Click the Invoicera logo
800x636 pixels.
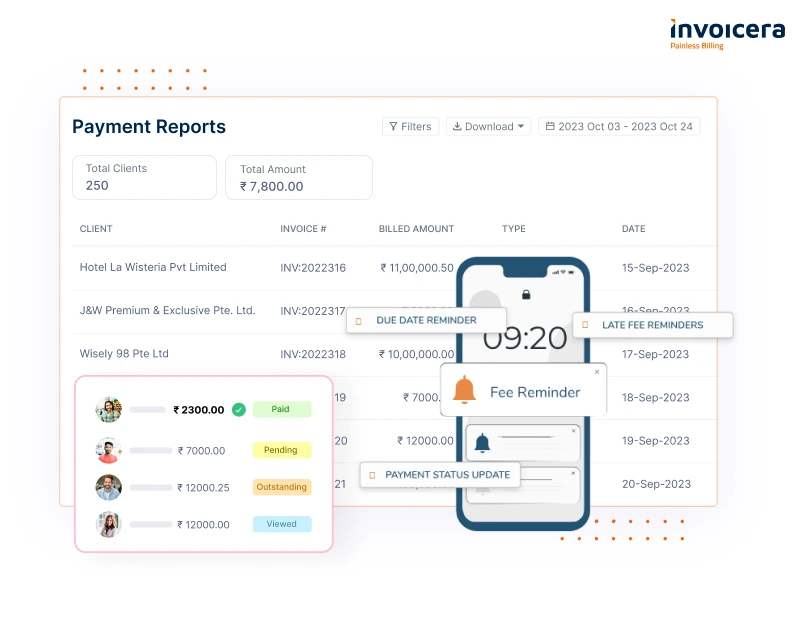tap(727, 34)
